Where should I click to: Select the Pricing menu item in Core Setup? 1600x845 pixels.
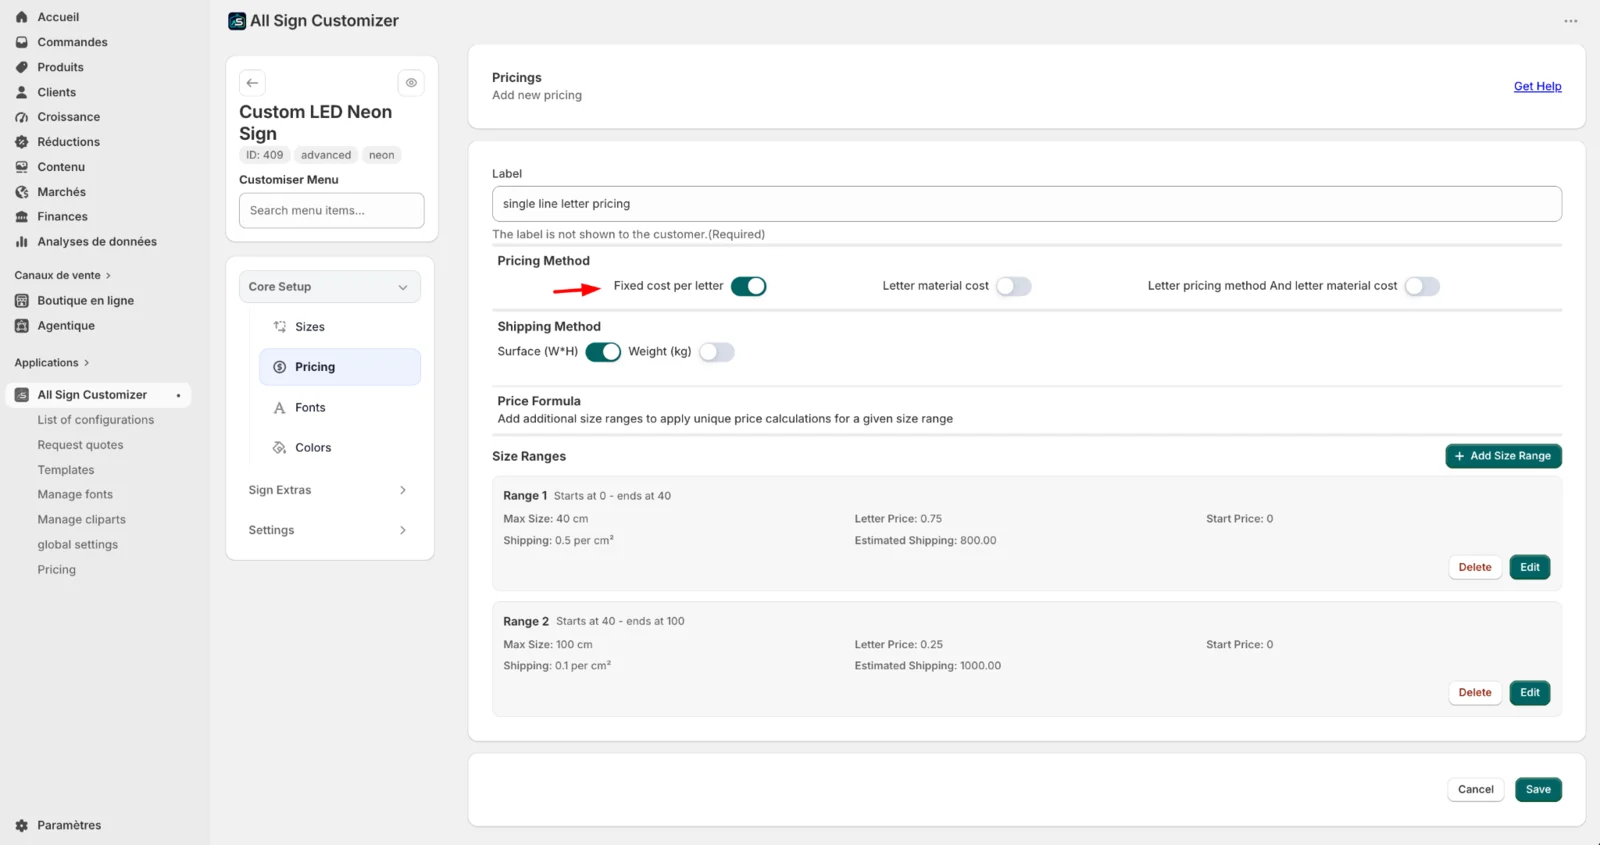[340, 367]
